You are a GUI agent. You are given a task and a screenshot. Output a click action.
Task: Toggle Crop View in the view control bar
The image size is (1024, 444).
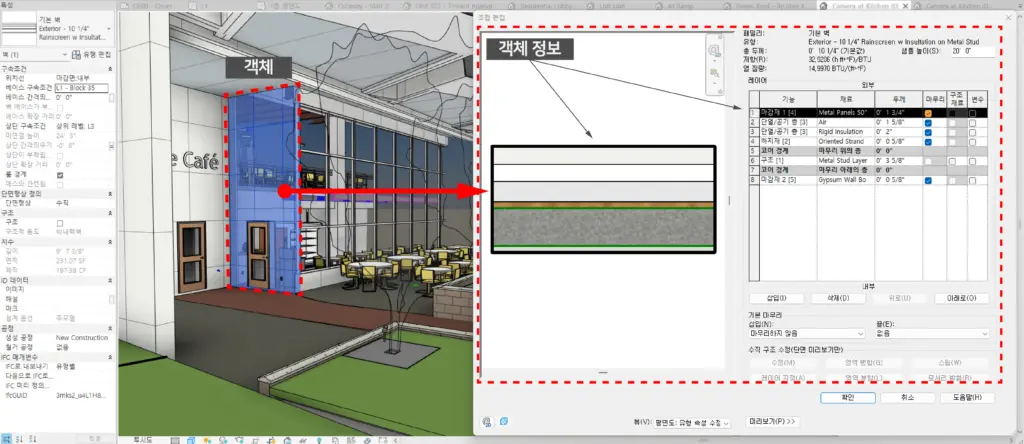point(255,440)
